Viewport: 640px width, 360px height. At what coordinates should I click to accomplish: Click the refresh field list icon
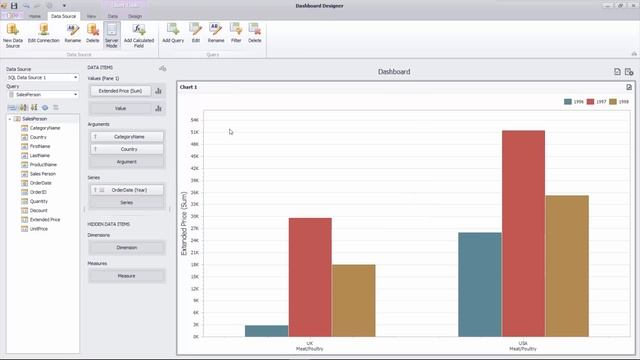[45, 107]
